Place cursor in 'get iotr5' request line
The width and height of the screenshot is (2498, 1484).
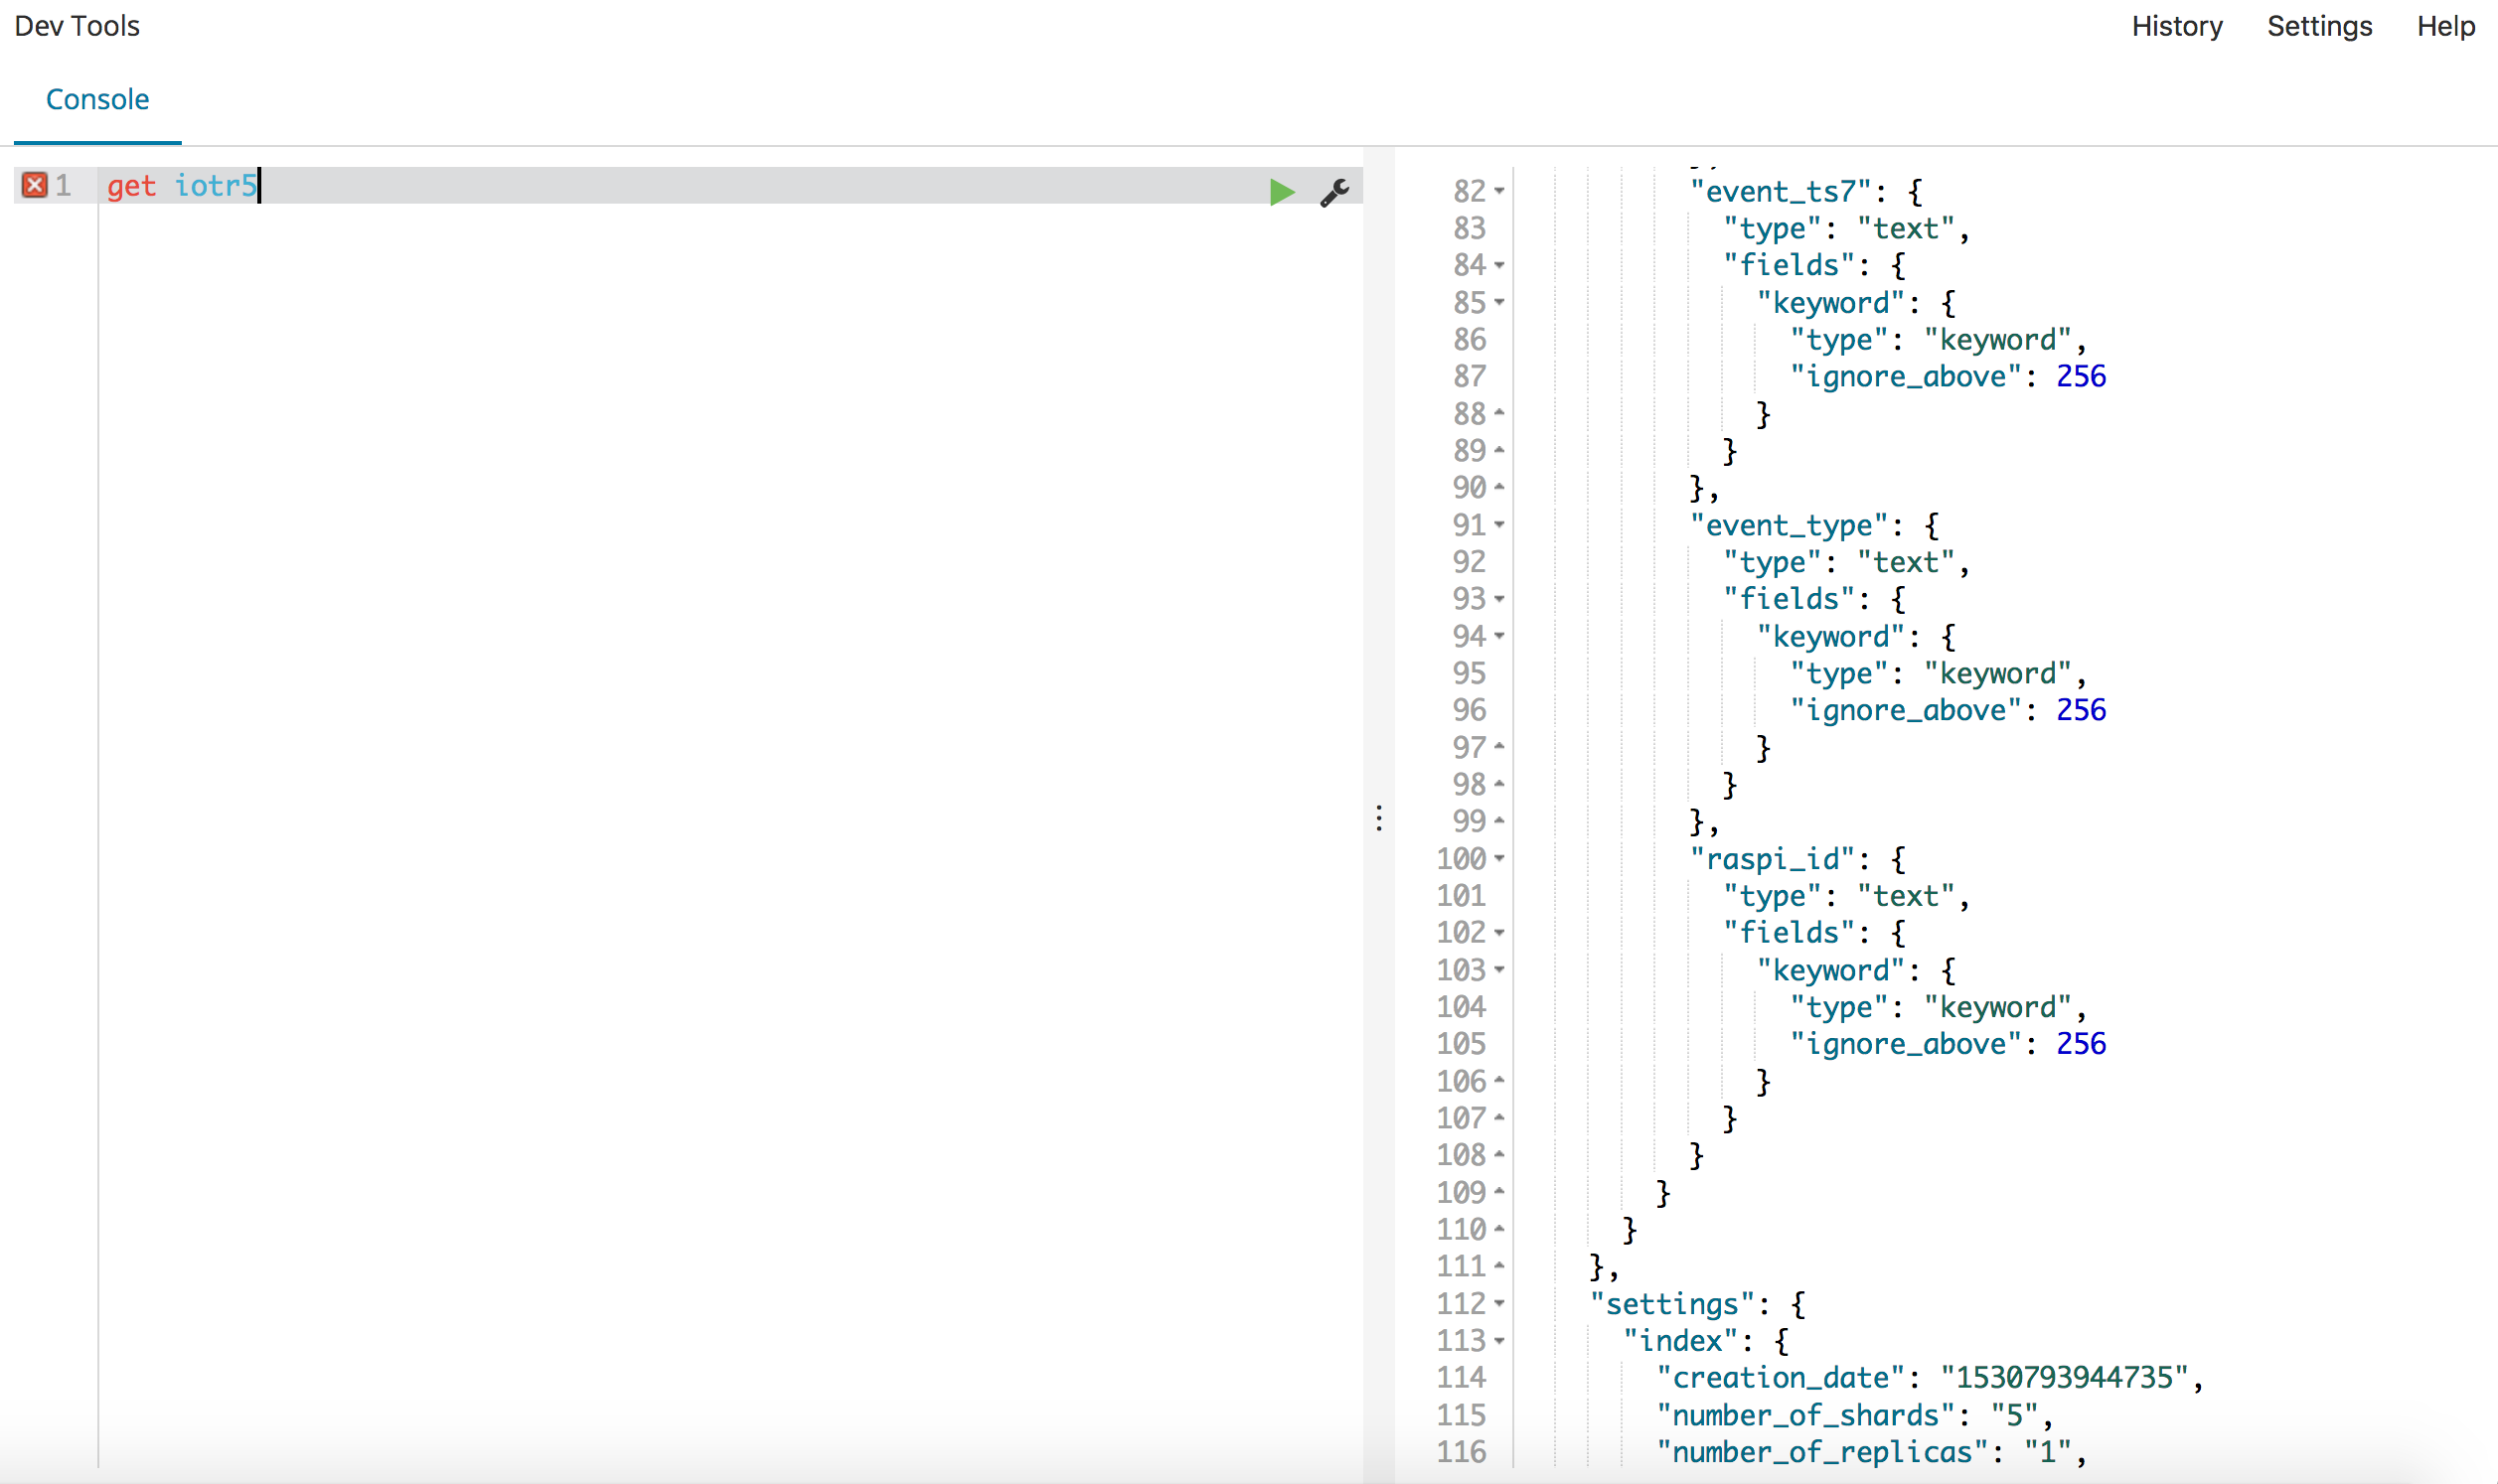182,186
